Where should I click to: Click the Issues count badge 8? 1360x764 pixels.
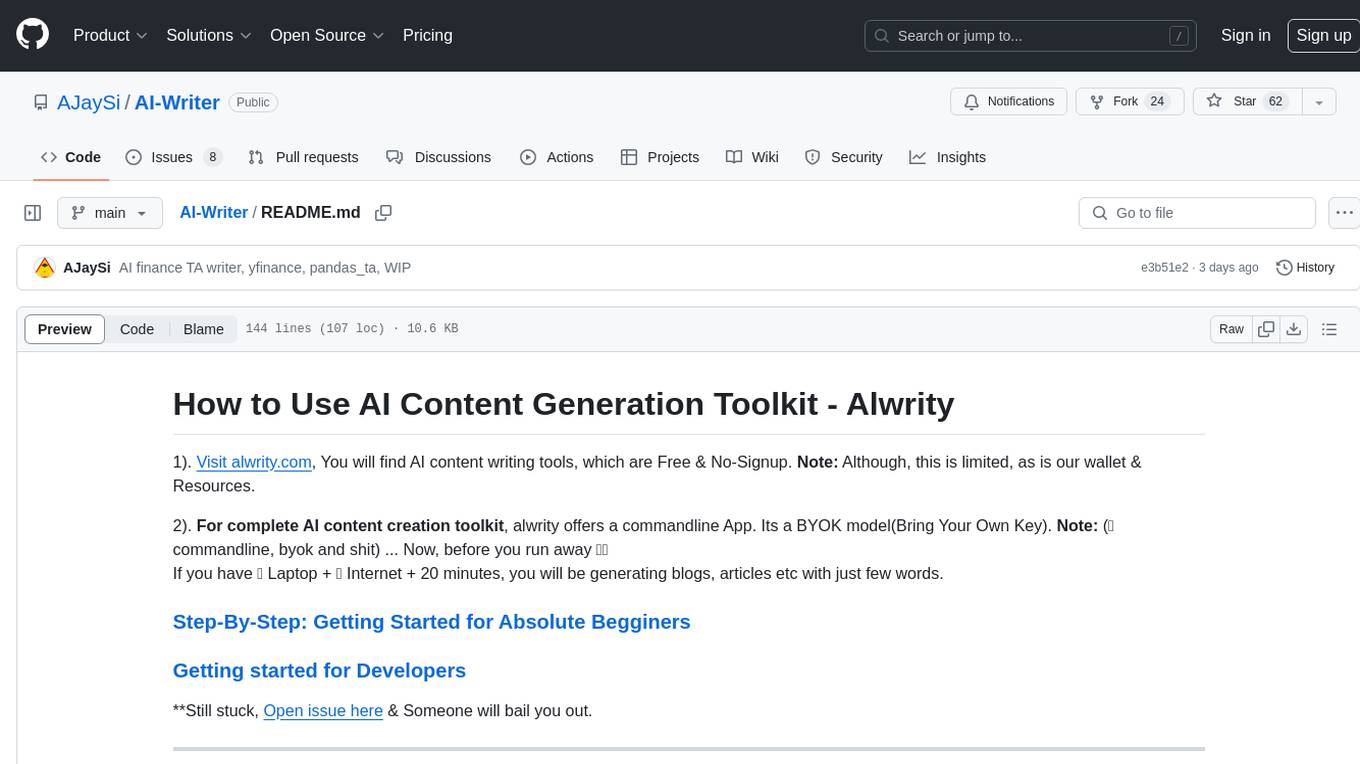212,157
